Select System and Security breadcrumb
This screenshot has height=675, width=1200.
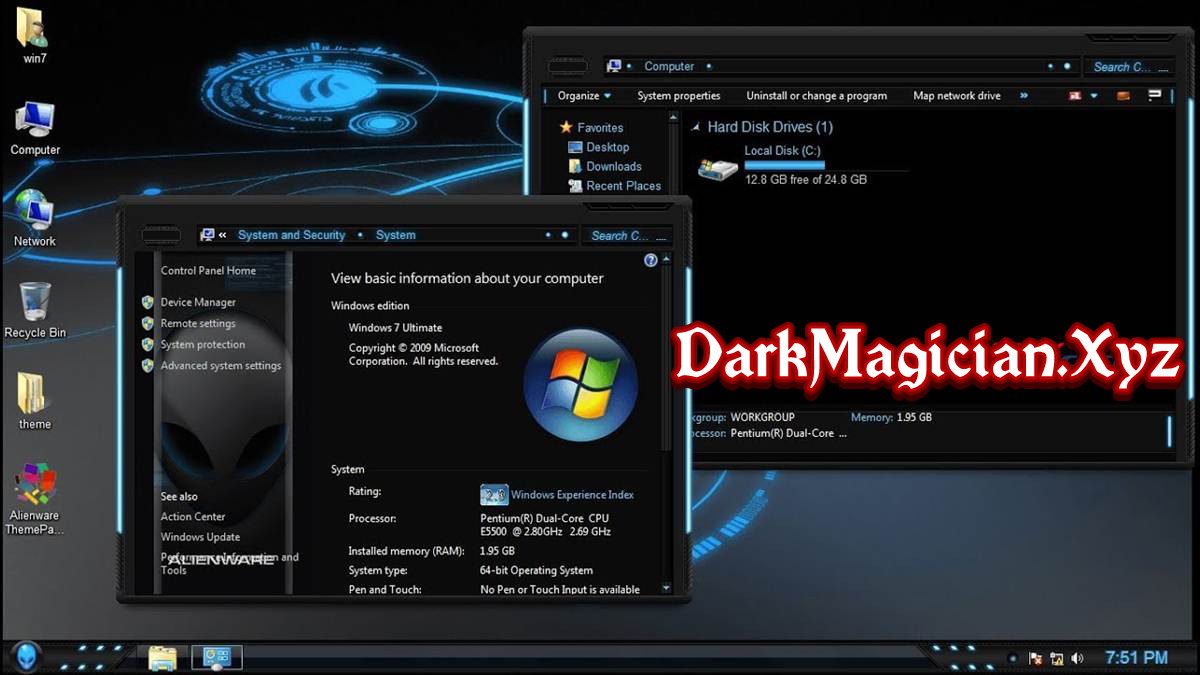pyautogui.click(x=292, y=235)
